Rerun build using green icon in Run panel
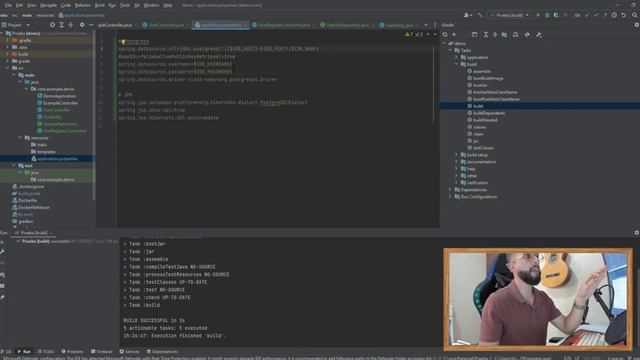This screenshot has height=360, width=640. 2,242
